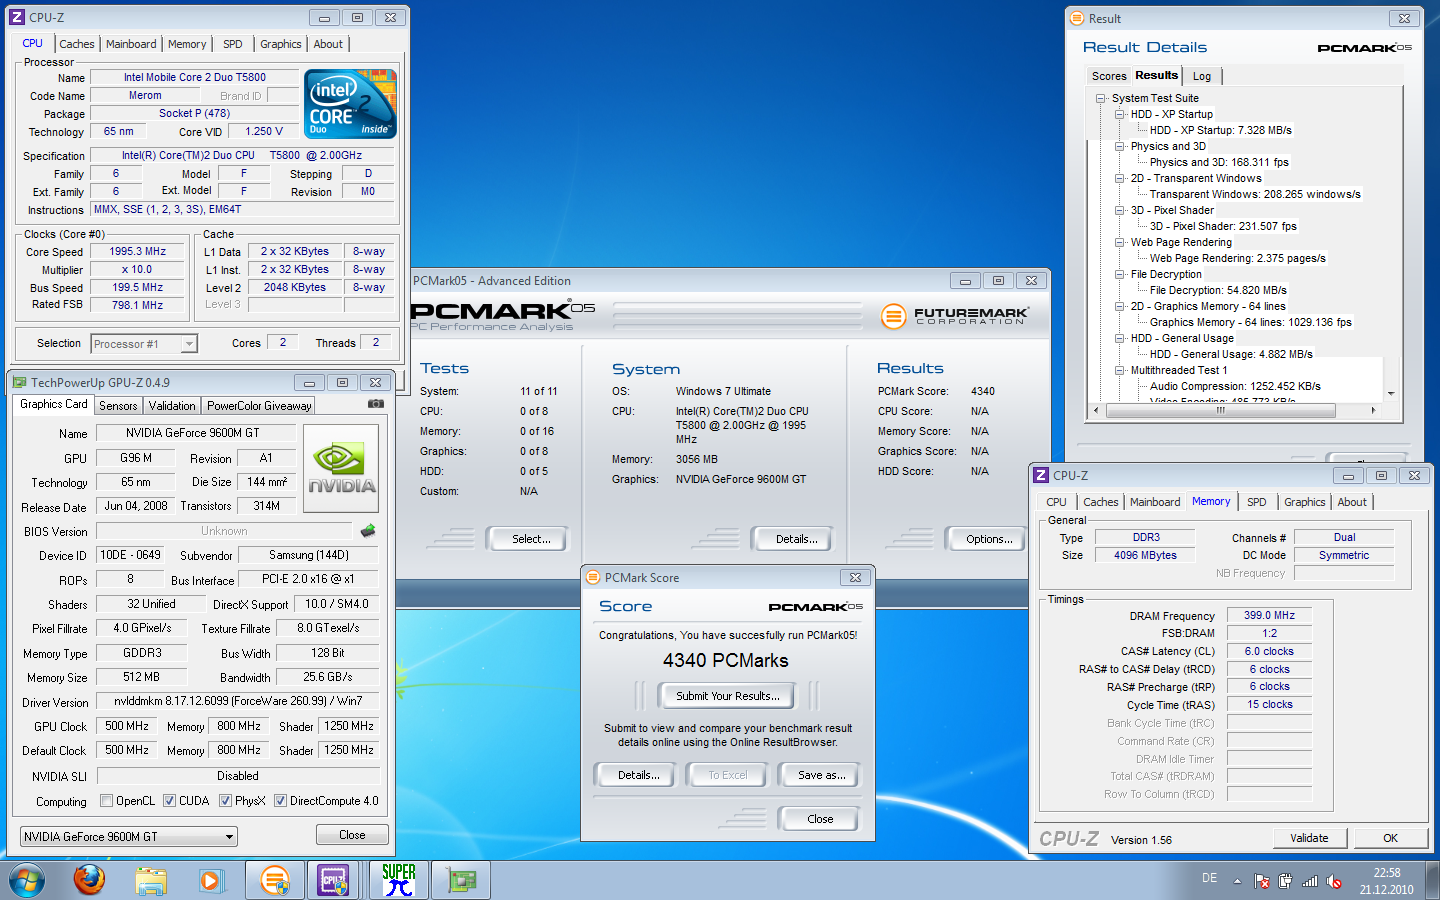Launch Firefox from the taskbar
The width and height of the screenshot is (1440, 900).
[x=89, y=880]
